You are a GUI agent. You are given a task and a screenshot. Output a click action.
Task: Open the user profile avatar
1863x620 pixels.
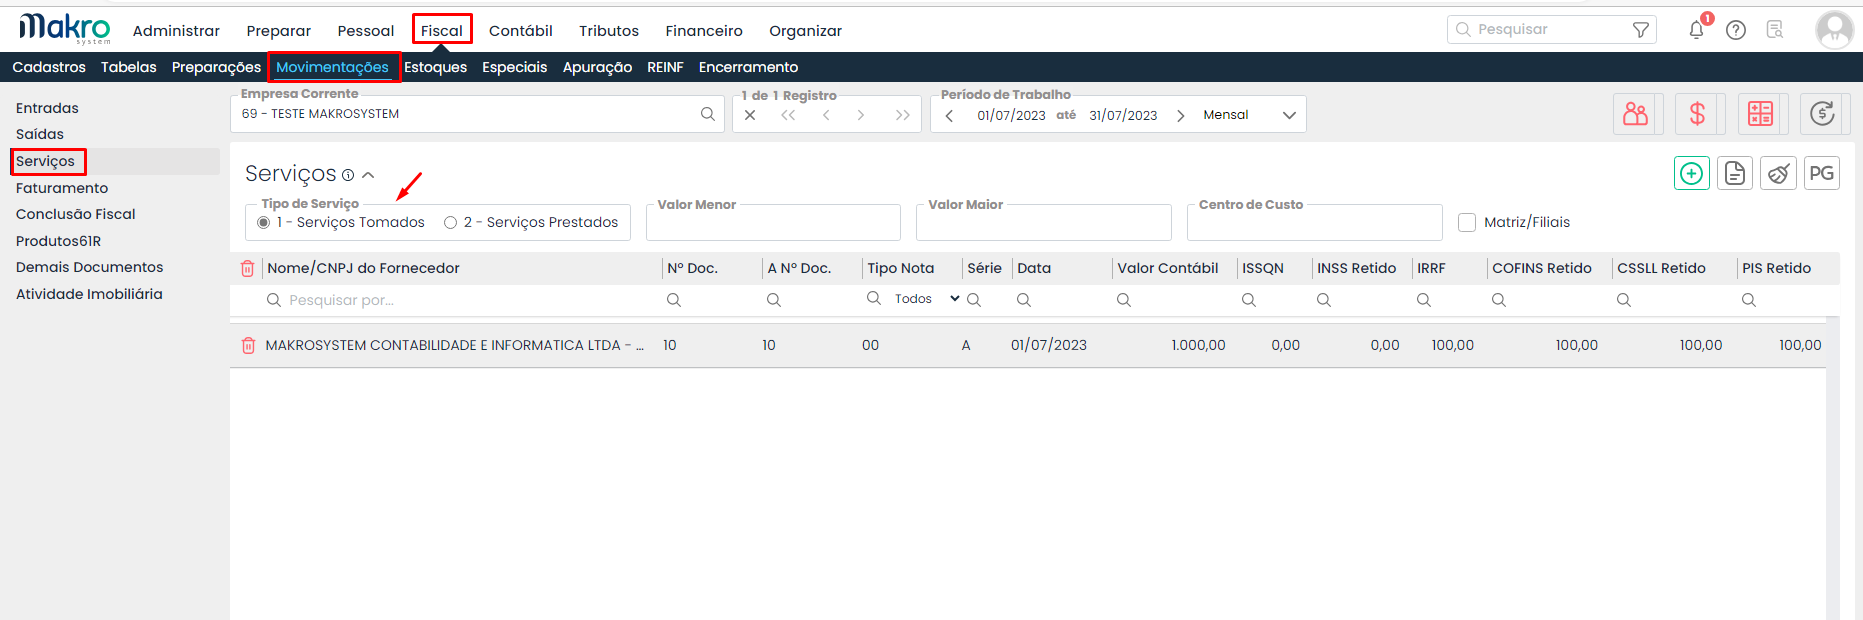tap(1834, 30)
